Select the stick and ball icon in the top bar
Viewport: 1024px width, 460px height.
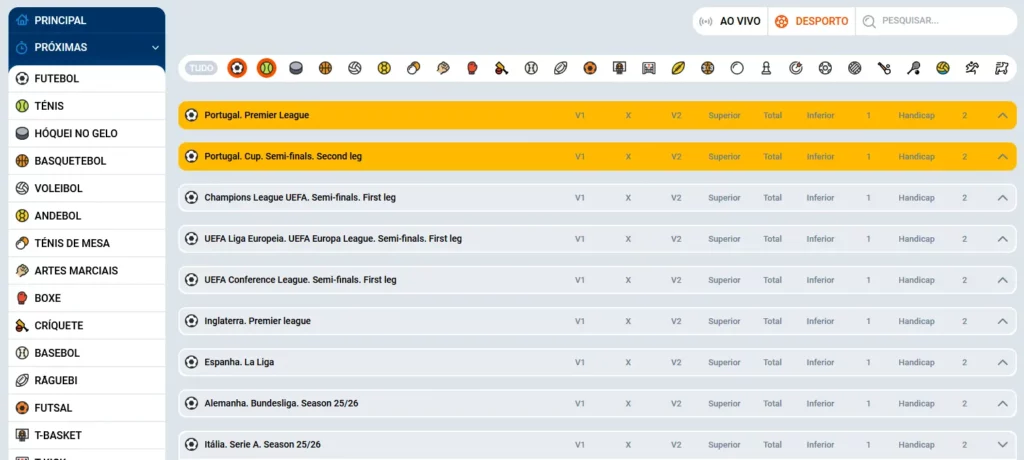884,68
